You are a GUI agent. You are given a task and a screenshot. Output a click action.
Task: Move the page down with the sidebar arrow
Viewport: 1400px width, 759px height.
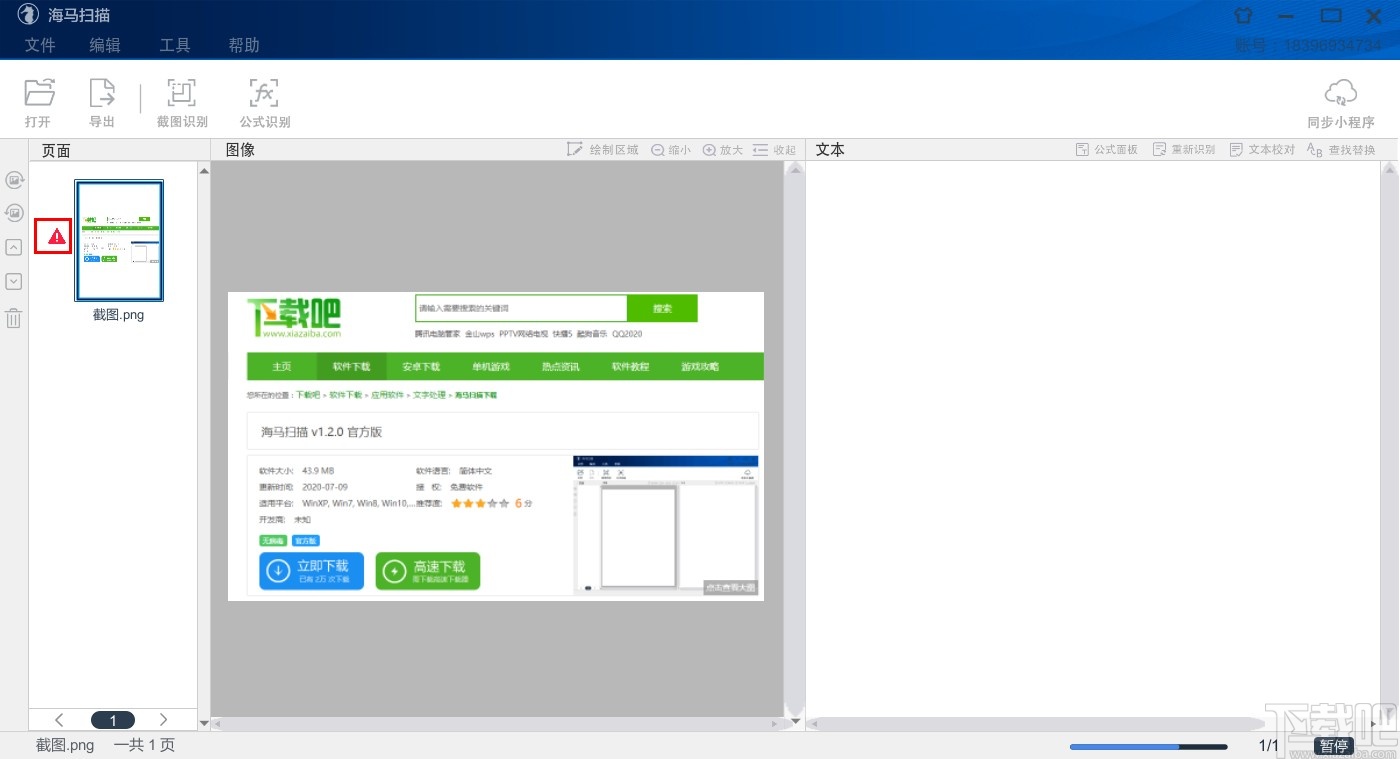click(x=14, y=281)
